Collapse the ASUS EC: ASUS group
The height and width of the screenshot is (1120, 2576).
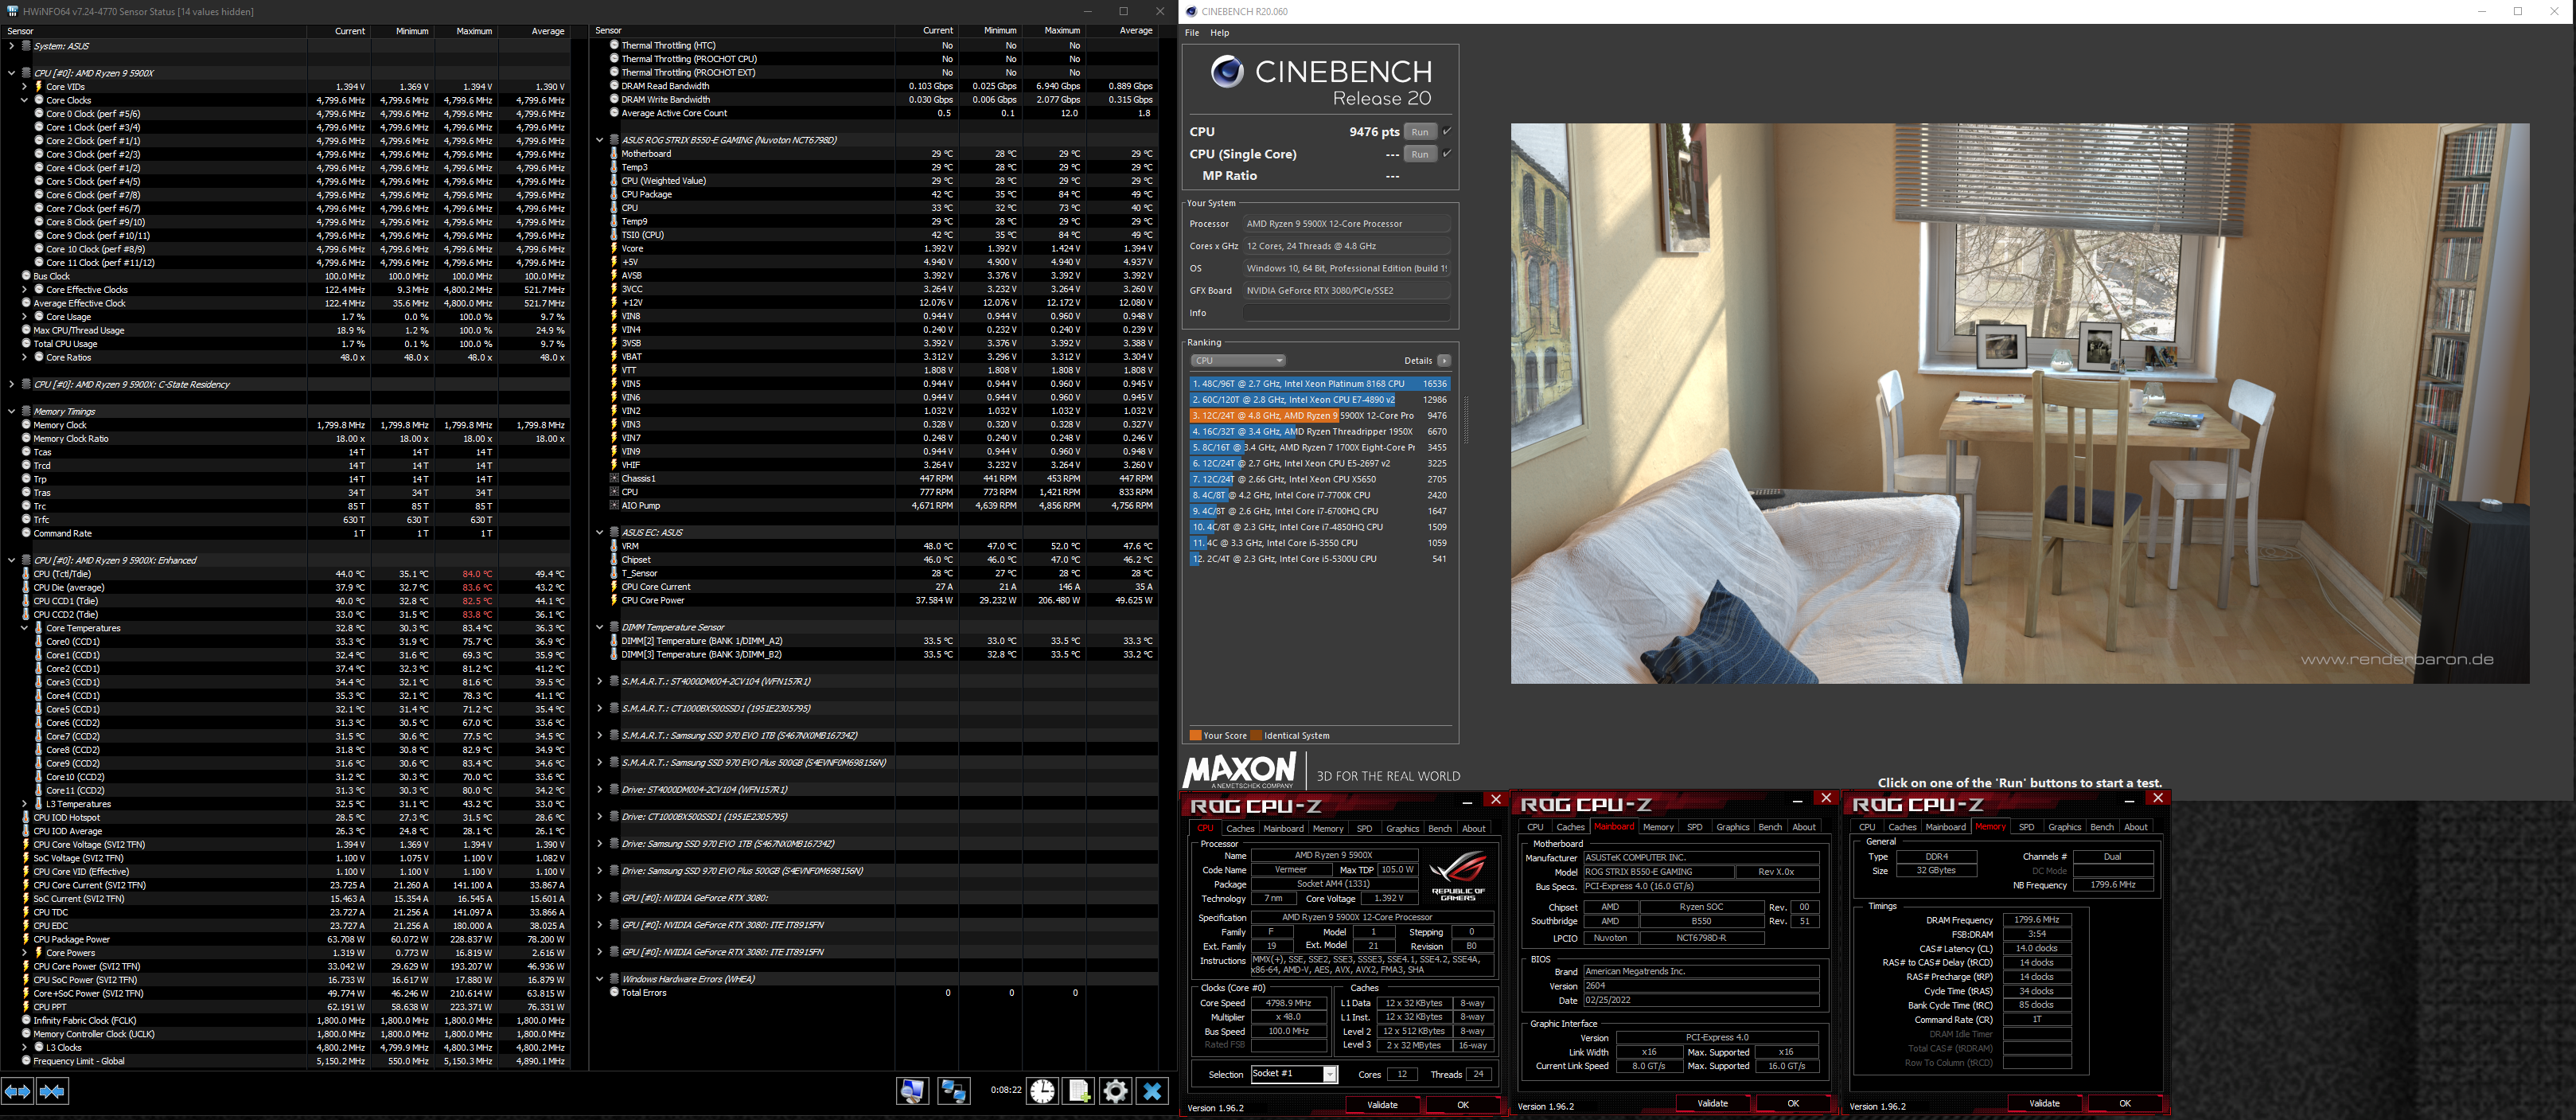[599, 532]
